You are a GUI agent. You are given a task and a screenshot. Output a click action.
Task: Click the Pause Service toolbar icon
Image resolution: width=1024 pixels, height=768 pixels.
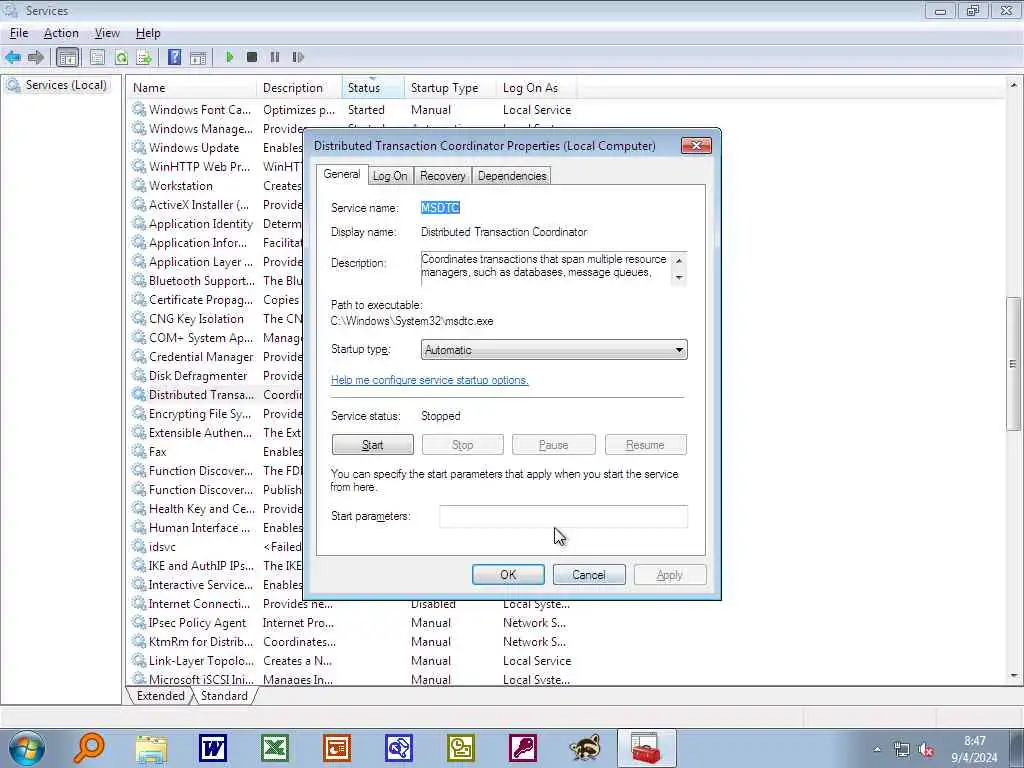pyautogui.click(x=275, y=57)
